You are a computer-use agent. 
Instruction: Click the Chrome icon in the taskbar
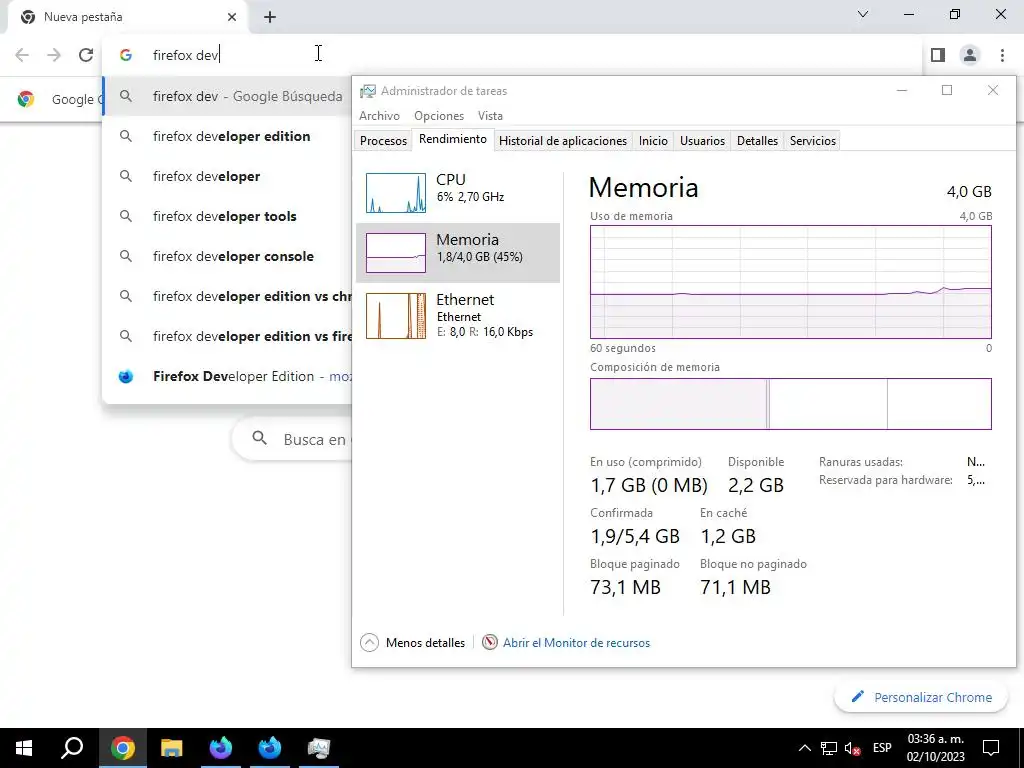click(122, 748)
